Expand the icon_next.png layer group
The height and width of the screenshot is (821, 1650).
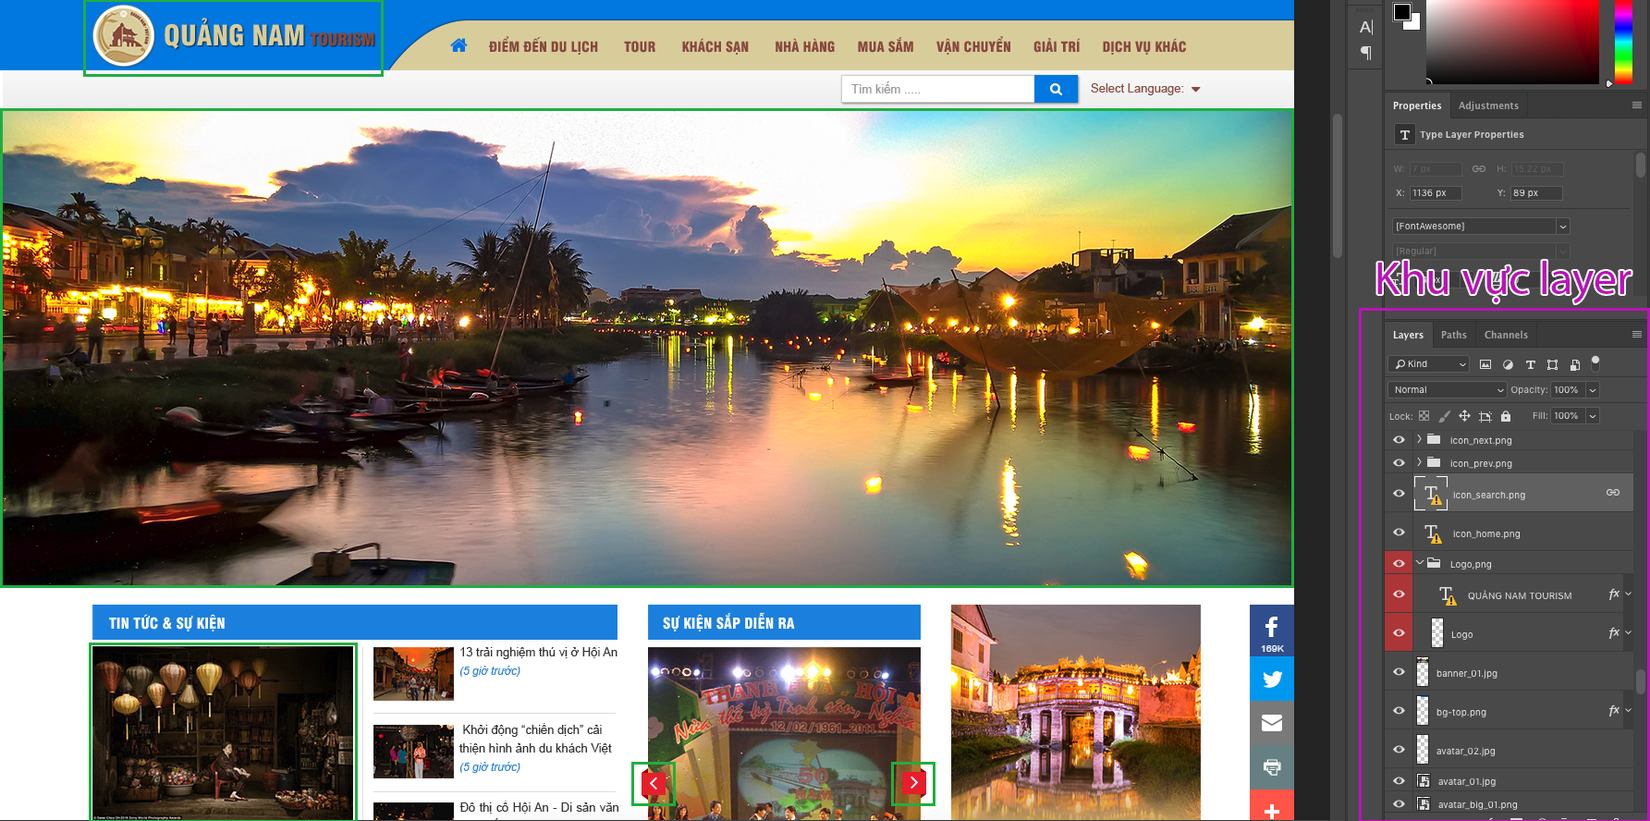coord(1419,440)
